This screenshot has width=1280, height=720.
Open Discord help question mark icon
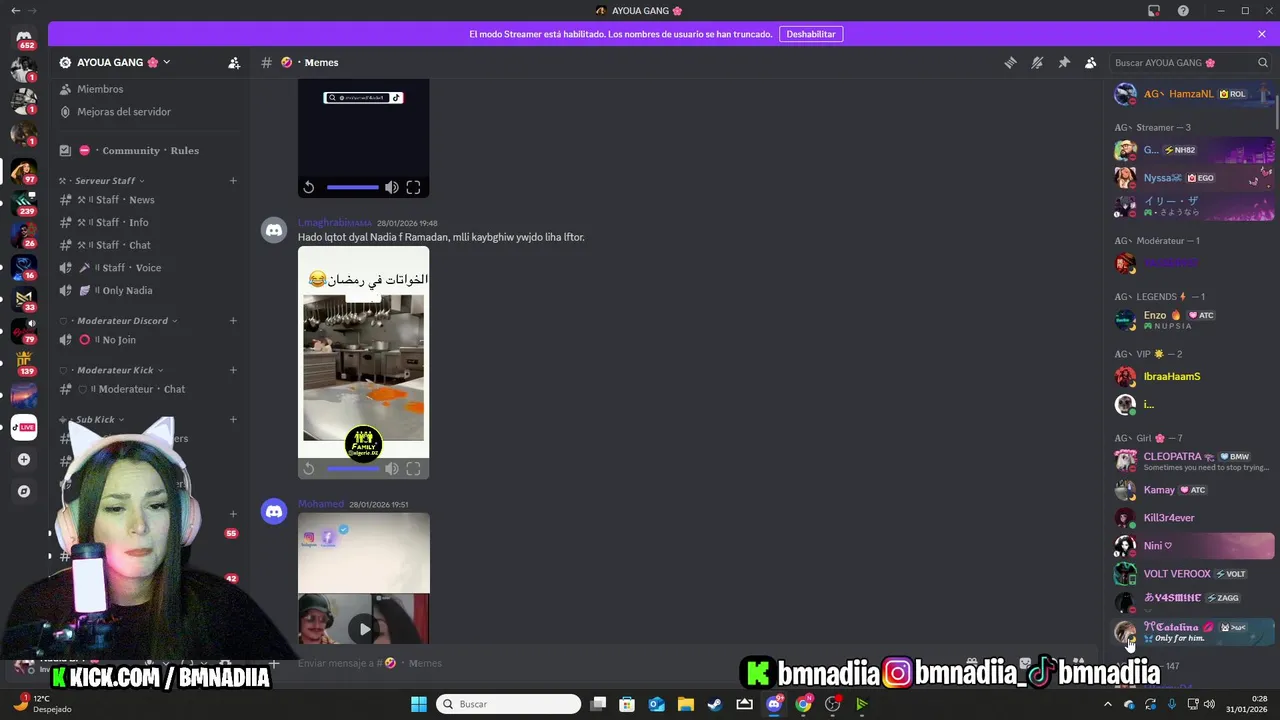click(1184, 10)
